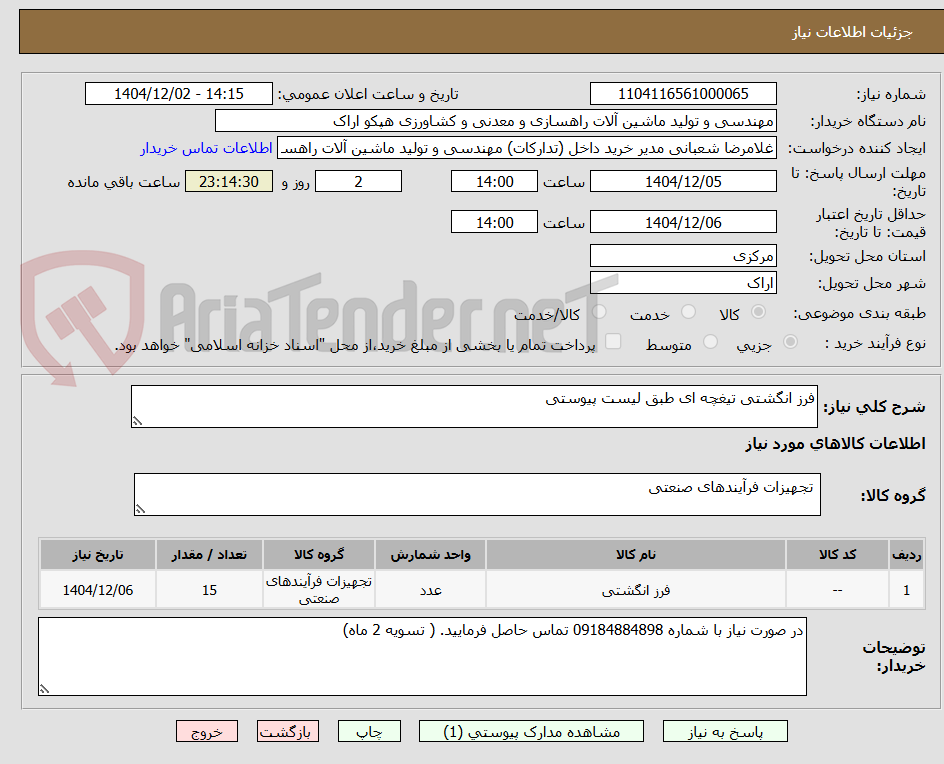Viewport: 944px width, 764px height.
Task: Select the خدمت radio button
Action: [x=688, y=312]
